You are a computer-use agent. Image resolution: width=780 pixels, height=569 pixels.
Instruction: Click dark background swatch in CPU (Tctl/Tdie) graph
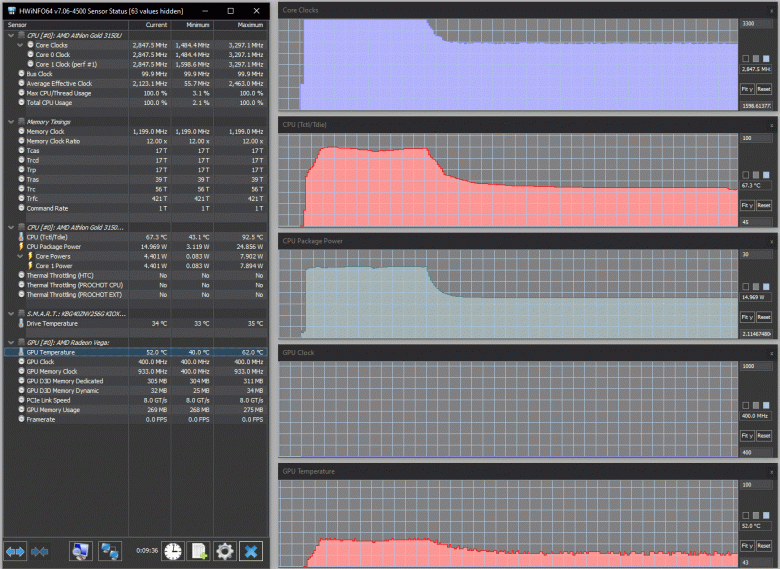[x=745, y=175]
